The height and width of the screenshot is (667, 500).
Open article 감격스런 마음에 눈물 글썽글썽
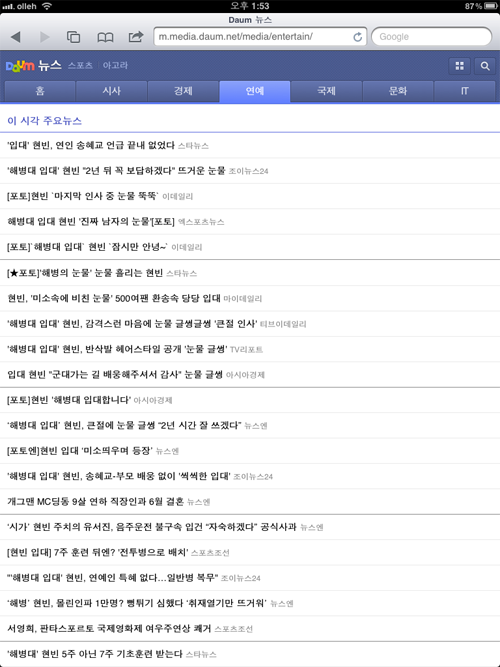250,324
